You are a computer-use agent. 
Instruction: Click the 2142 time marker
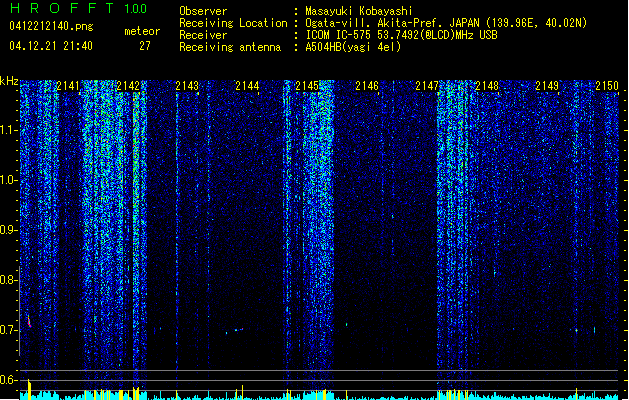(x=128, y=86)
